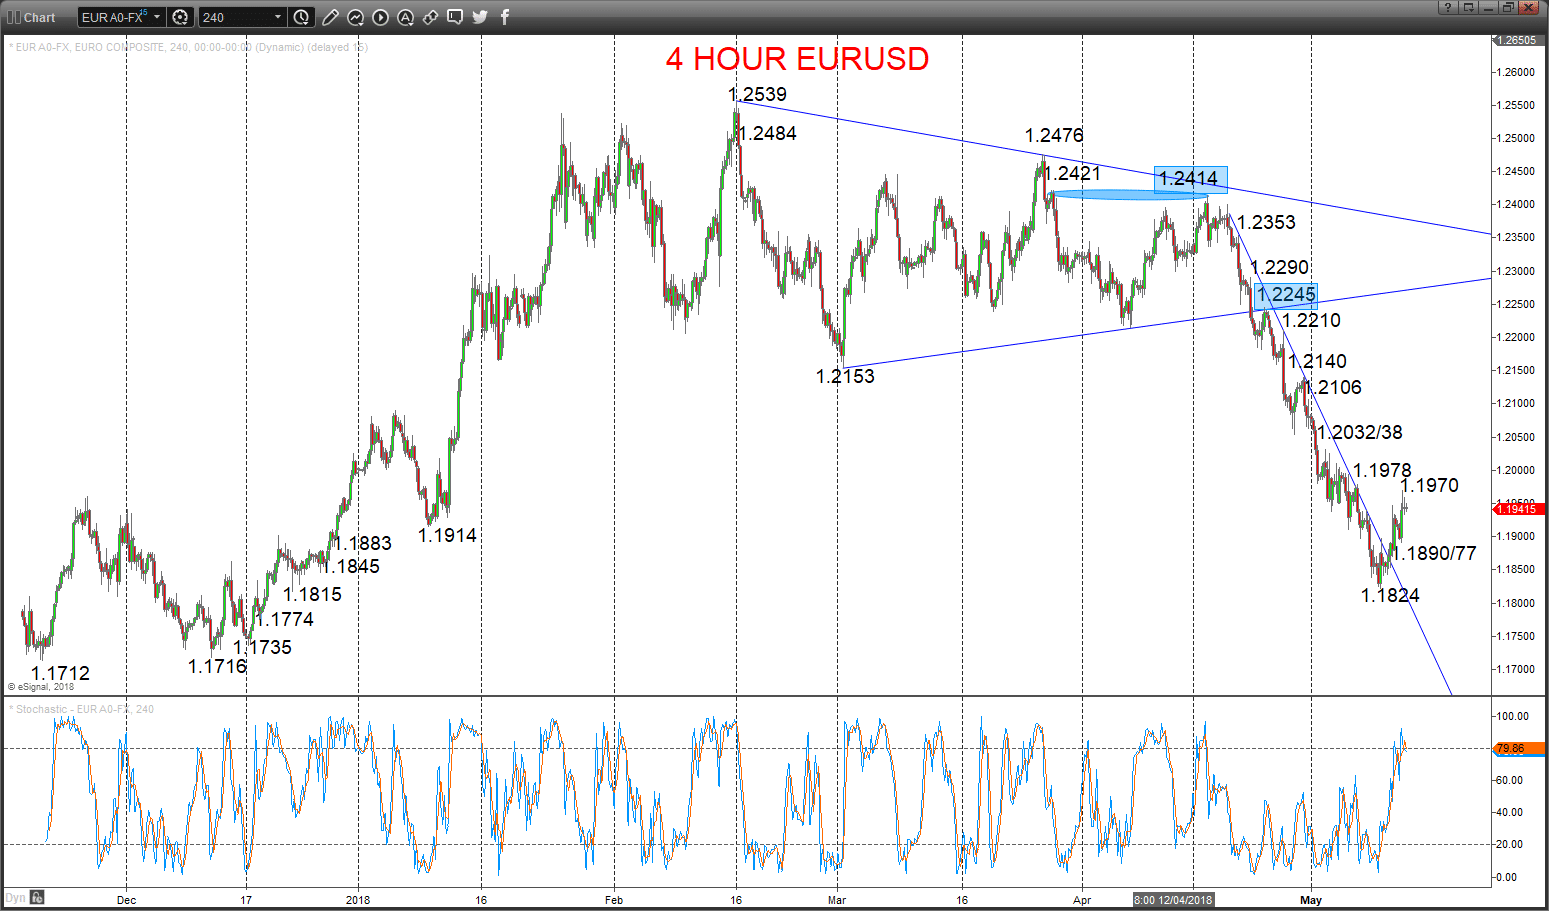Open the help question mark button
The height and width of the screenshot is (911, 1549).
(1447, 7)
